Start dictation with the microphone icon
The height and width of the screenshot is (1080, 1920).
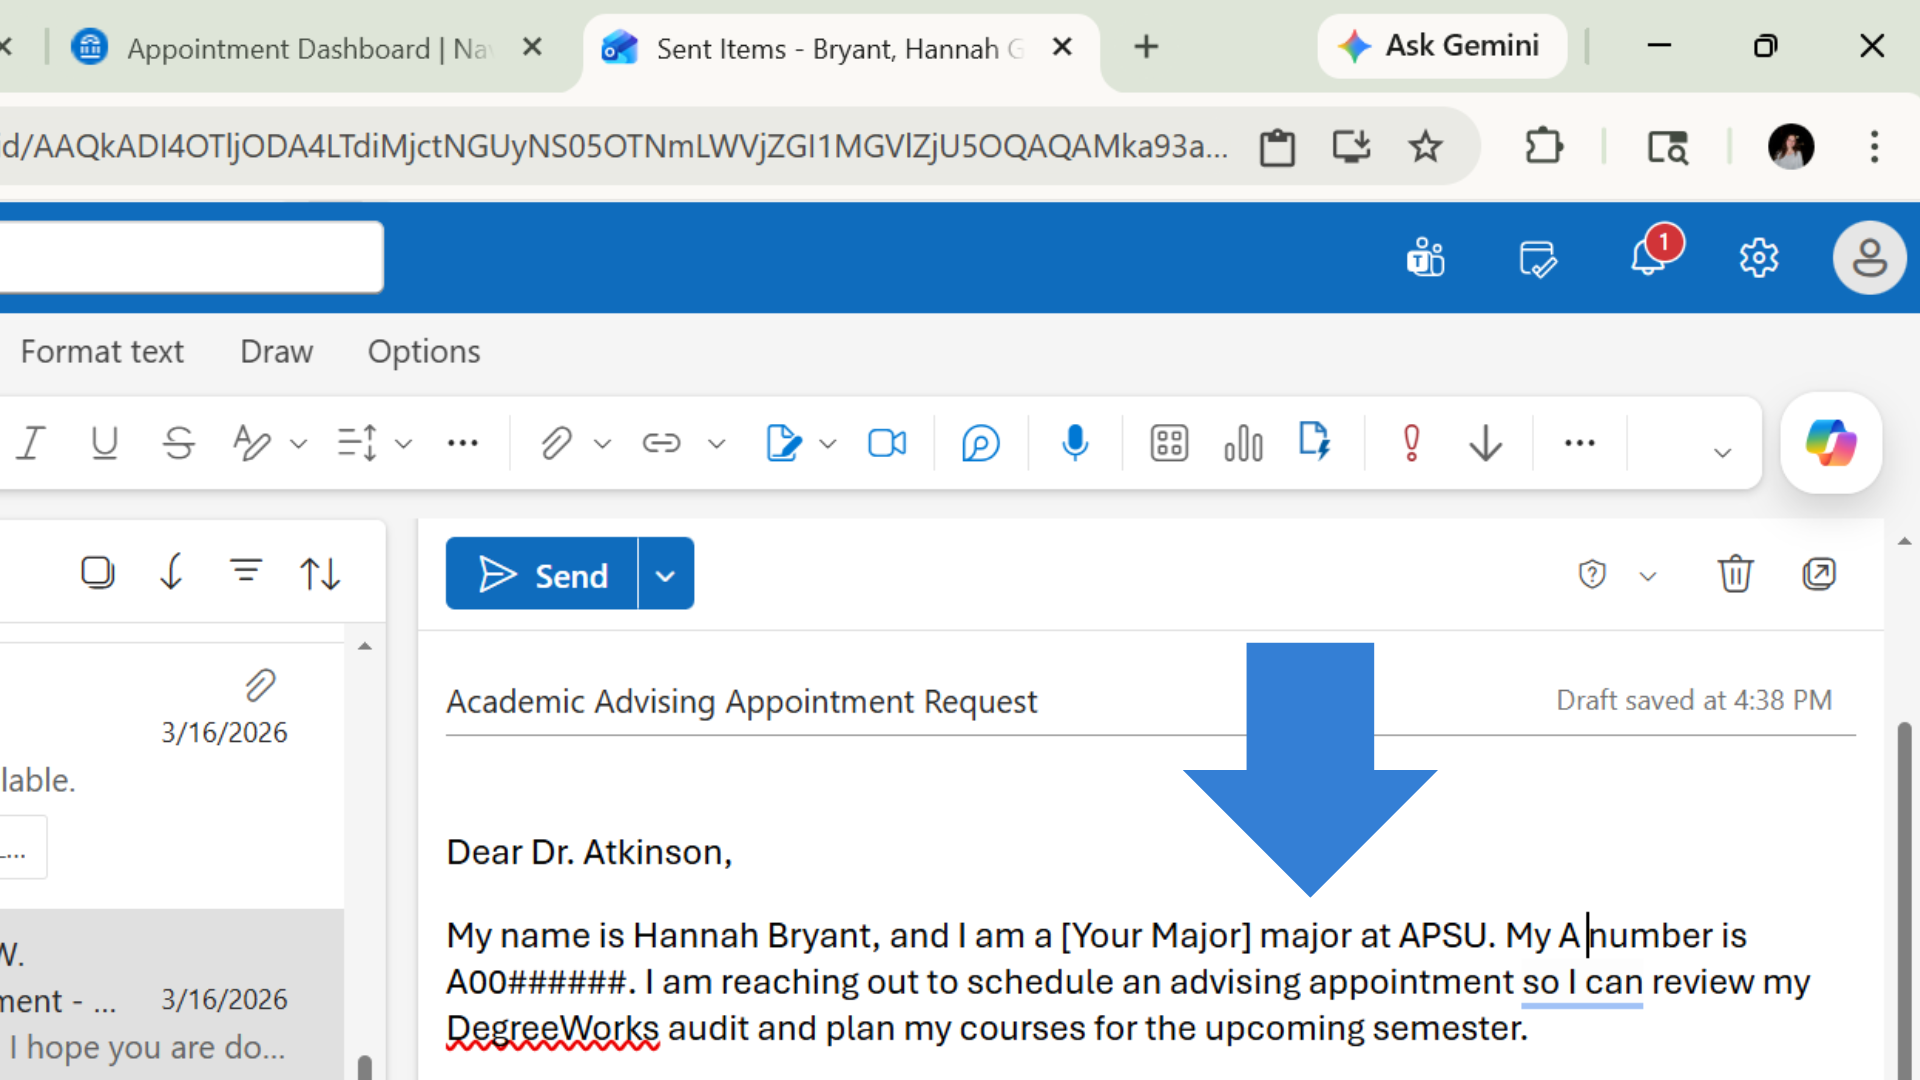tap(1074, 443)
